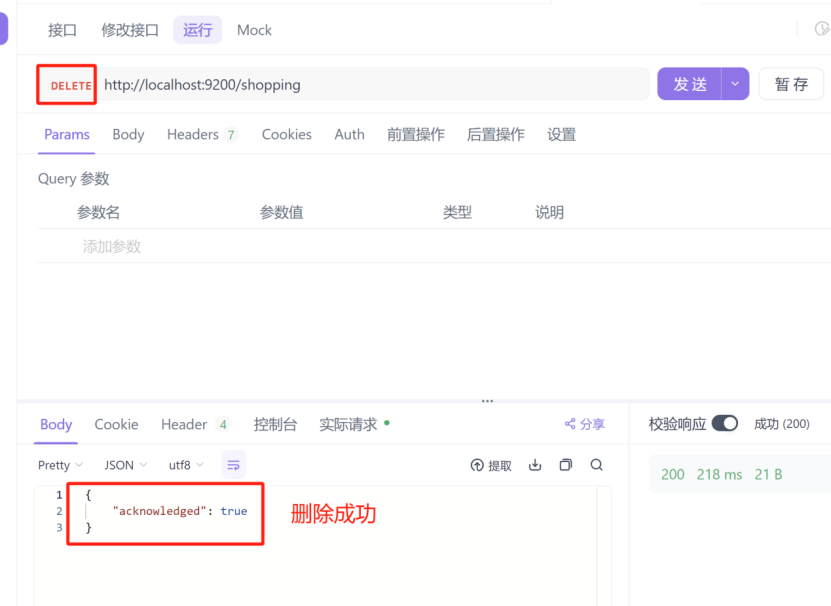Open the Headers 7 tab
The width and height of the screenshot is (831, 606).
[x=202, y=135]
